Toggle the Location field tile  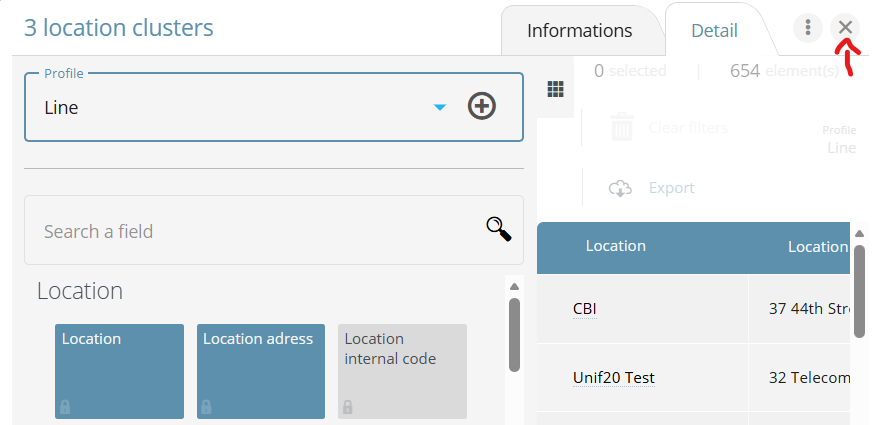(119, 370)
